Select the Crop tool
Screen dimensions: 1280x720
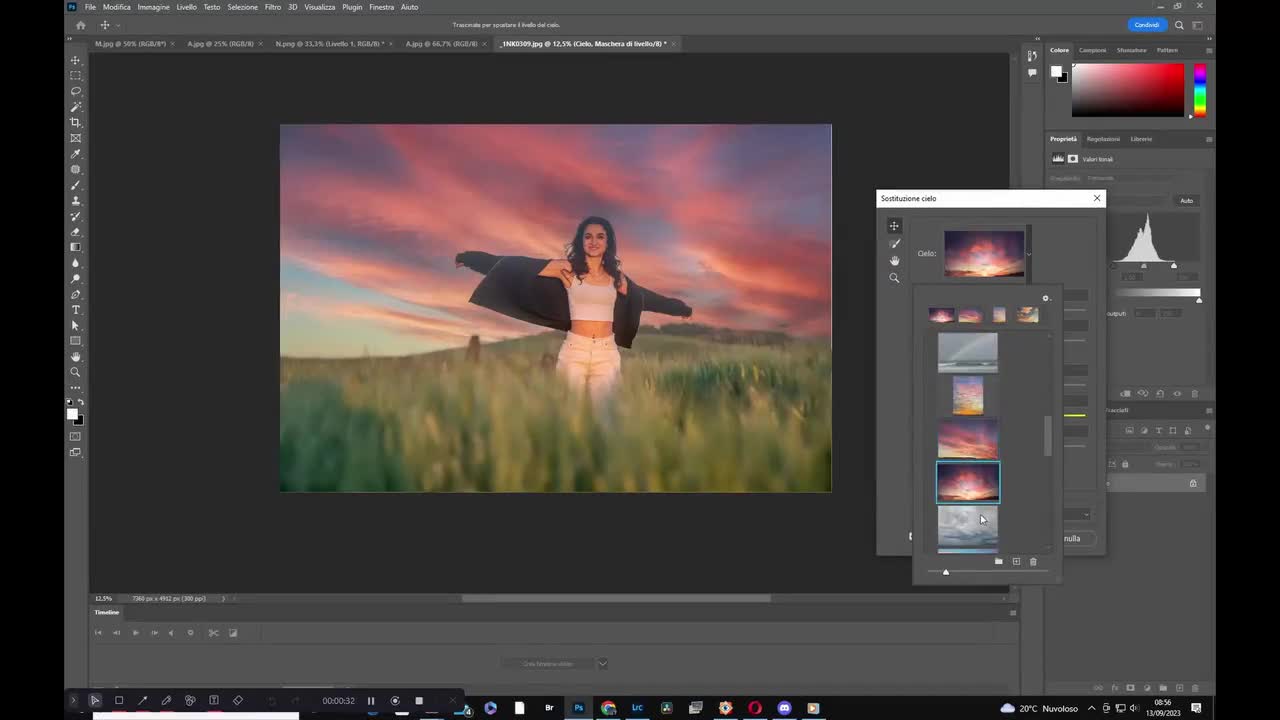(75, 122)
